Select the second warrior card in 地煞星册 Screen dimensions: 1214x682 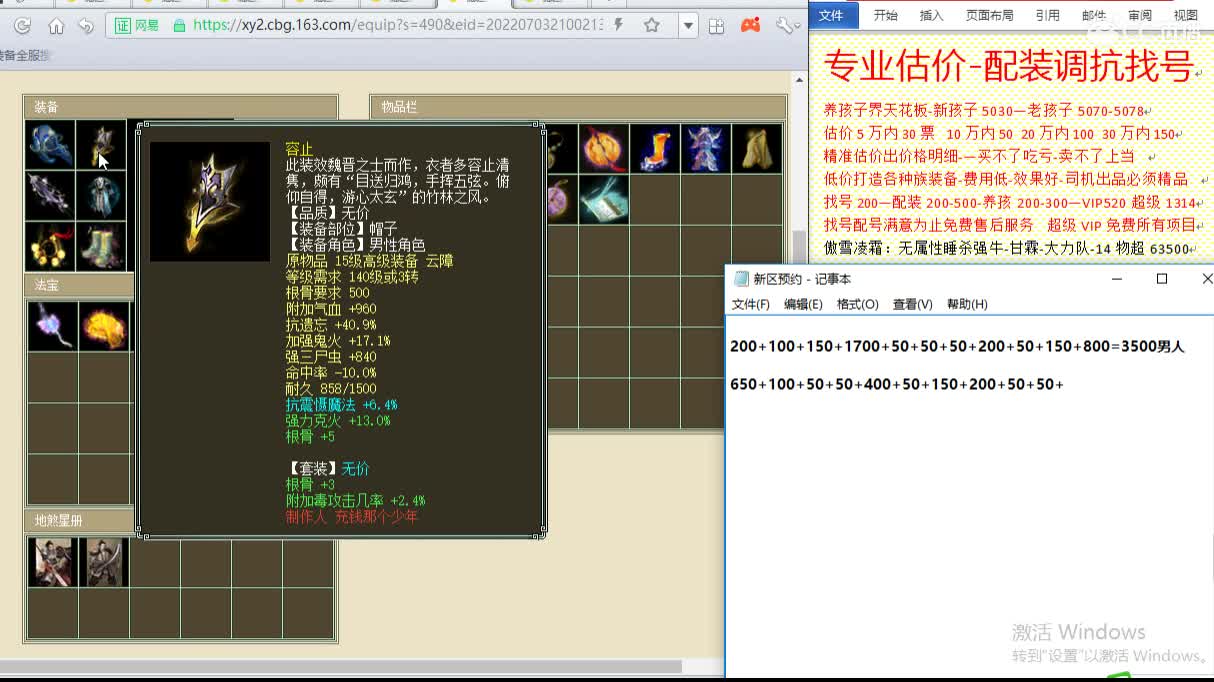[x=104, y=562]
